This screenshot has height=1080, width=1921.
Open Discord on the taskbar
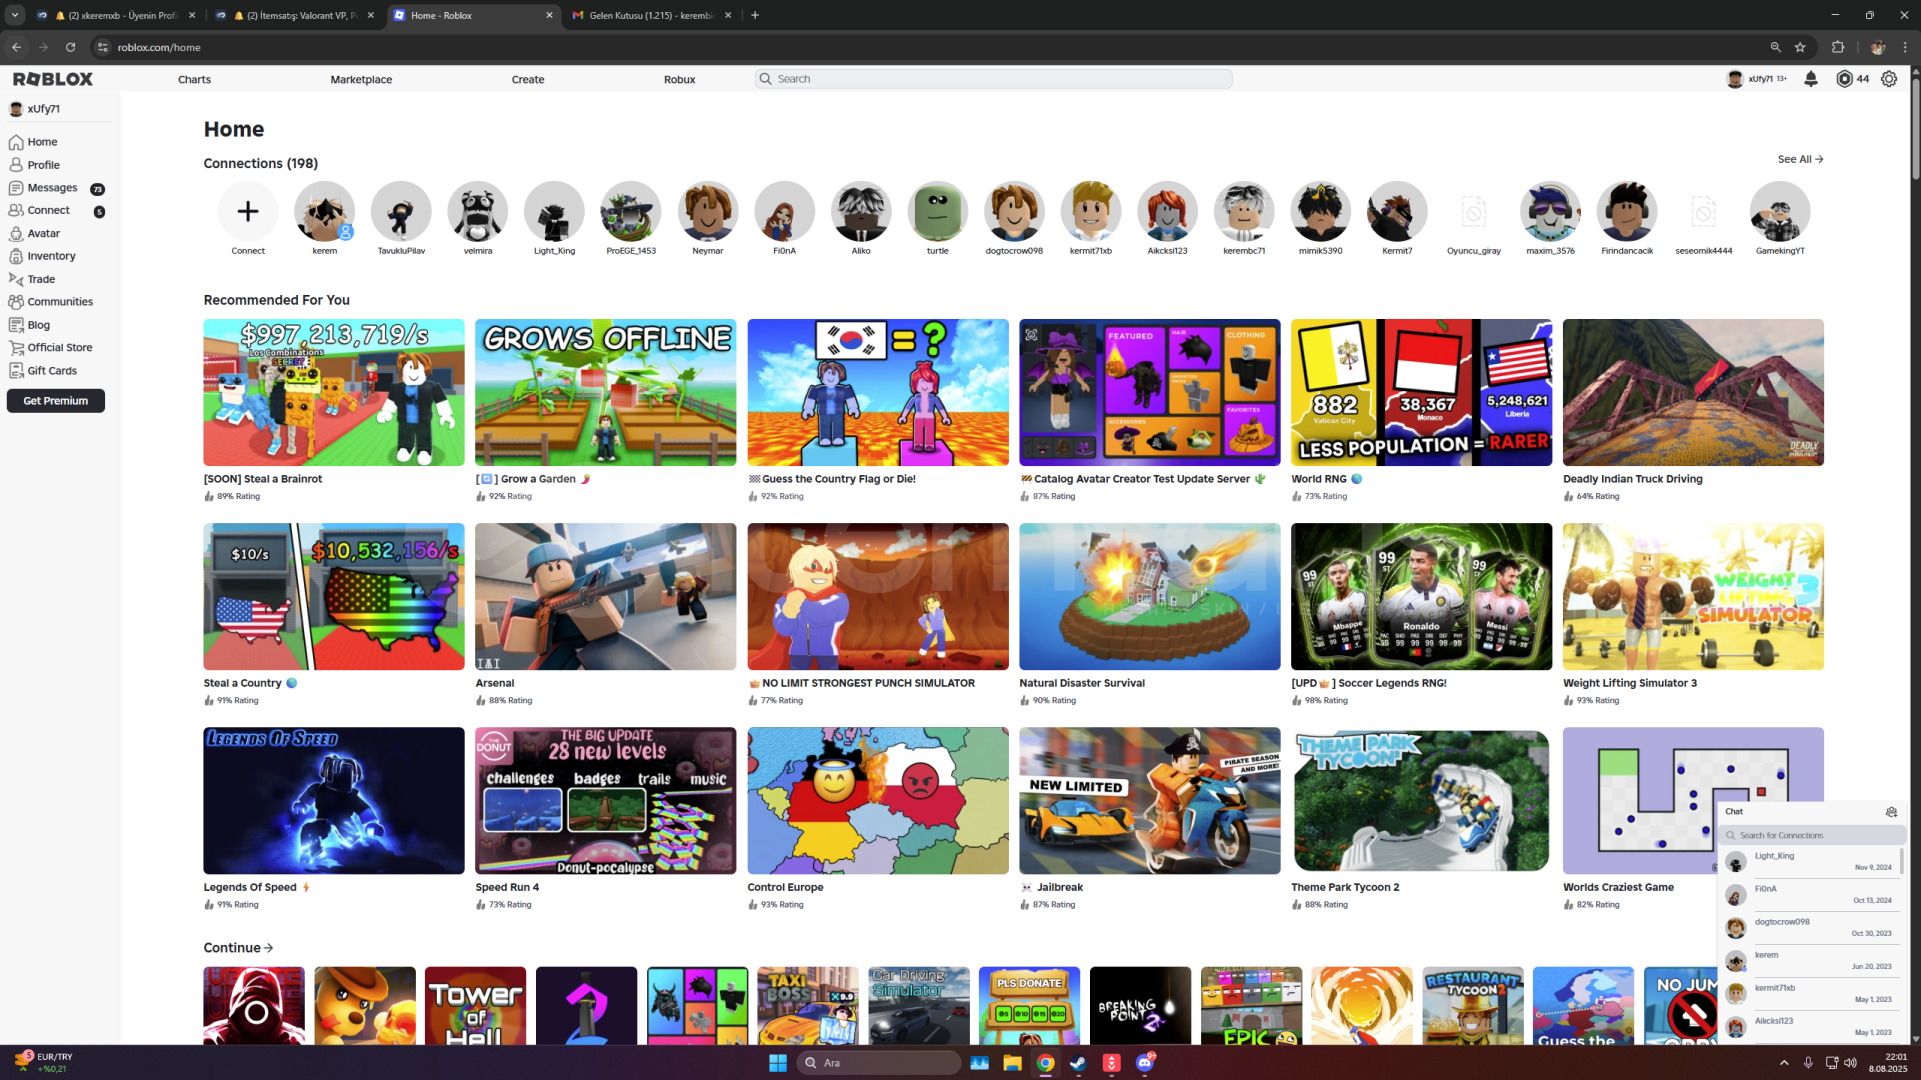[x=1145, y=1062]
